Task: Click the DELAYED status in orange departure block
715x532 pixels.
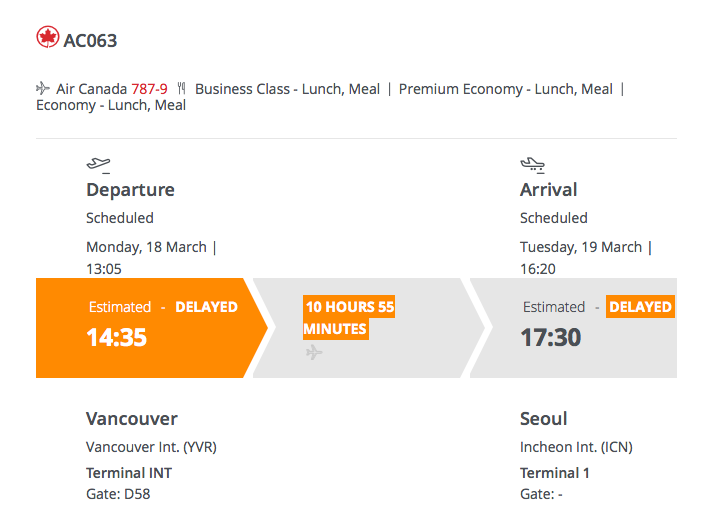Action: click(x=207, y=307)
